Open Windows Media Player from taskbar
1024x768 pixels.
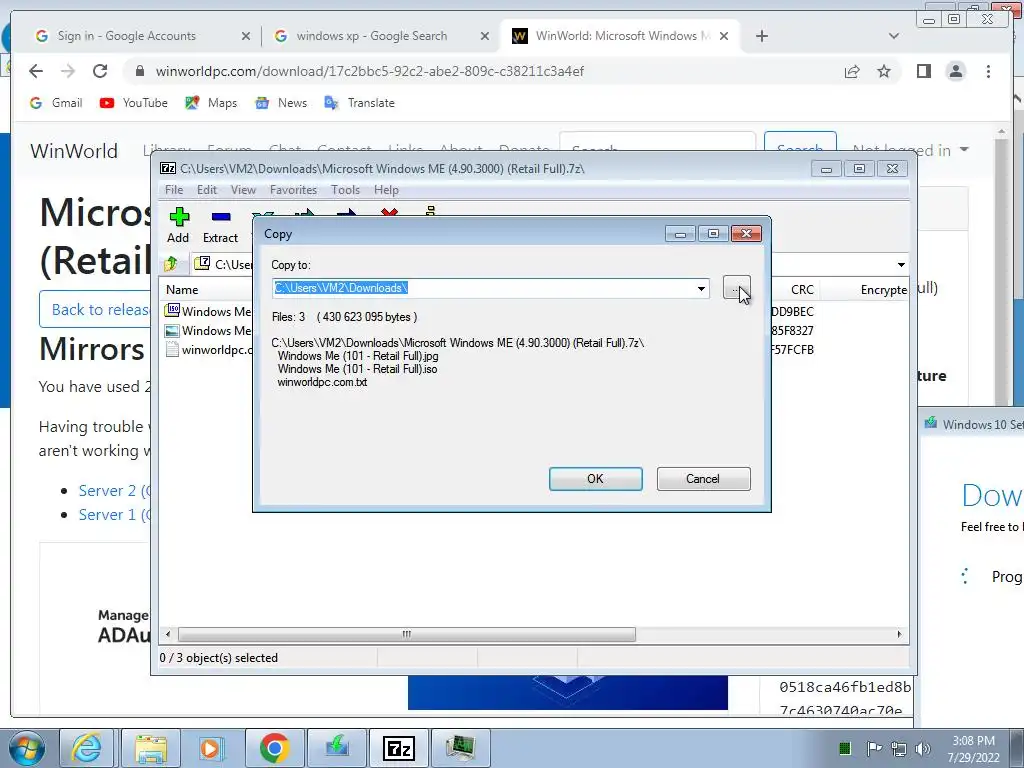[212, 748]
